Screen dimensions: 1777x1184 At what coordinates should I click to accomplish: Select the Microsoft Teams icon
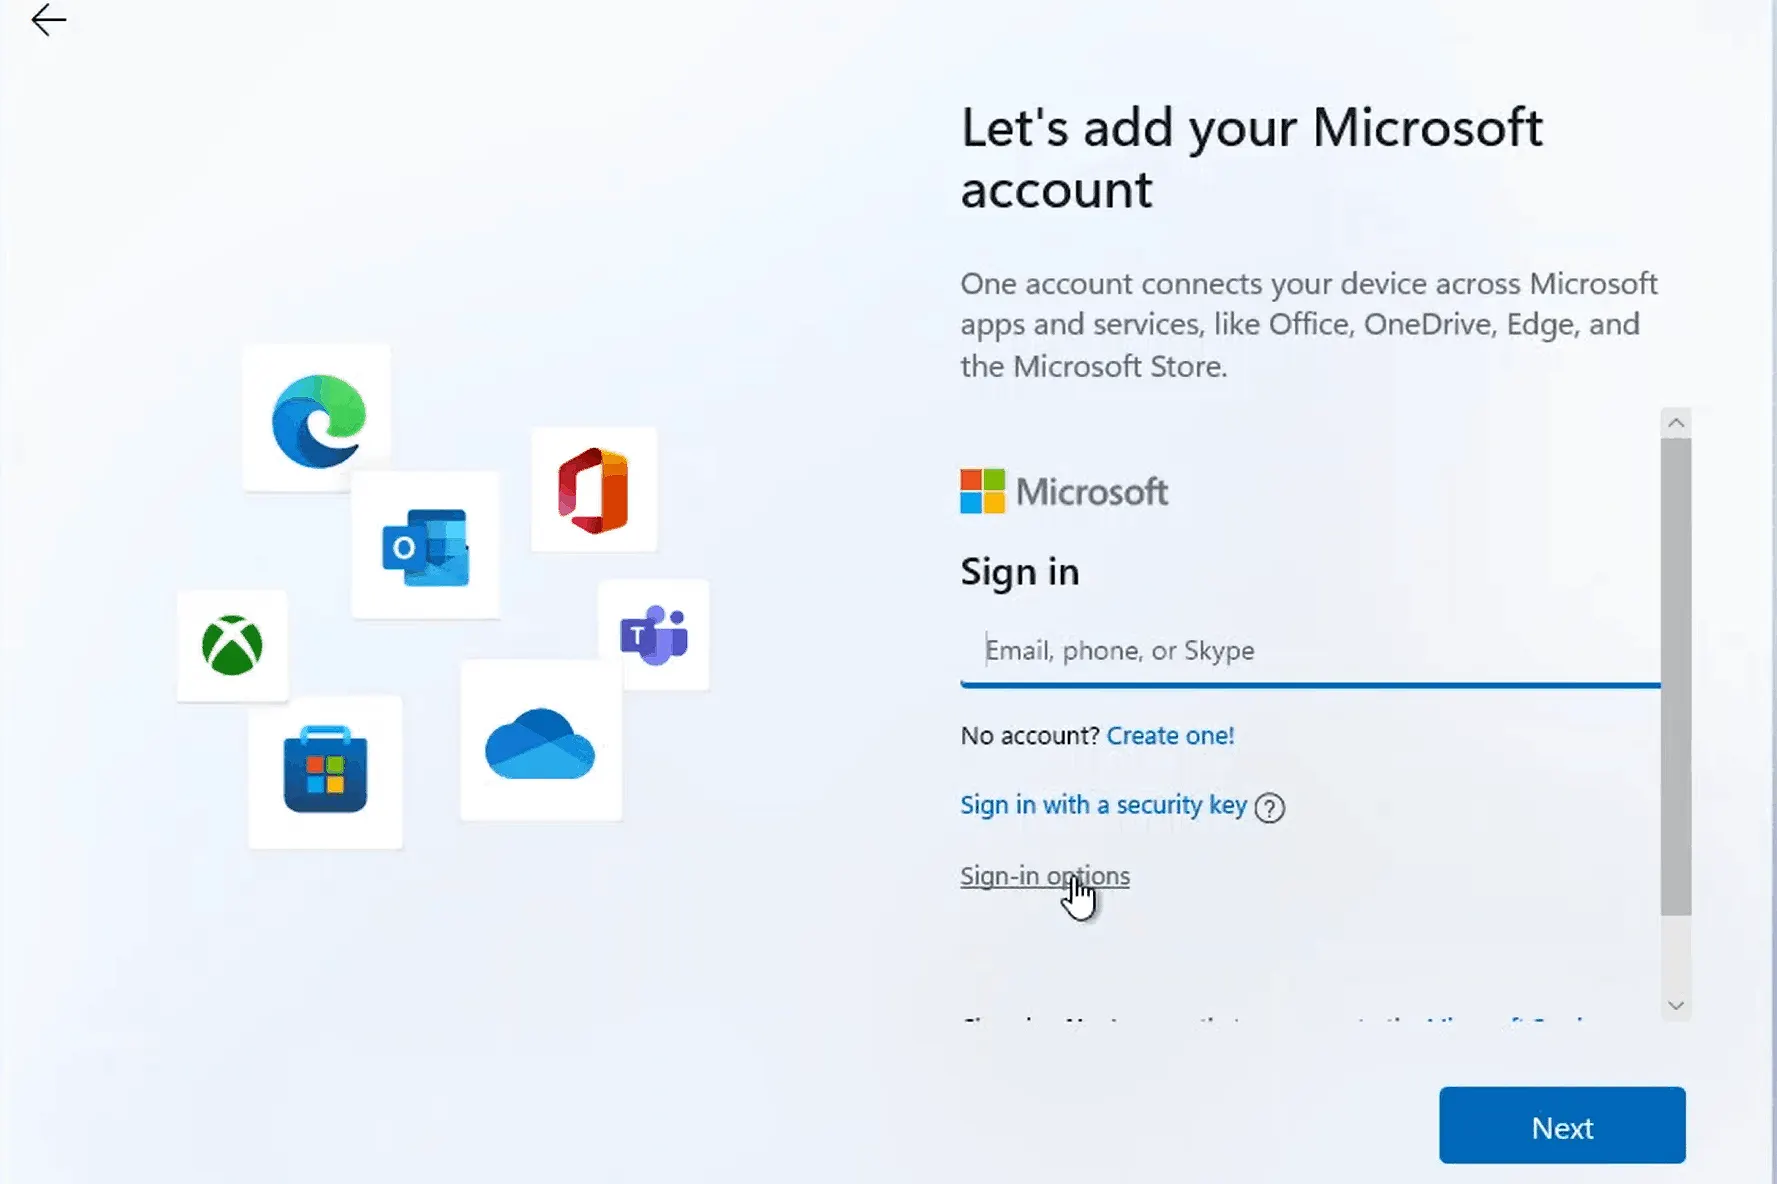(655, 635)
